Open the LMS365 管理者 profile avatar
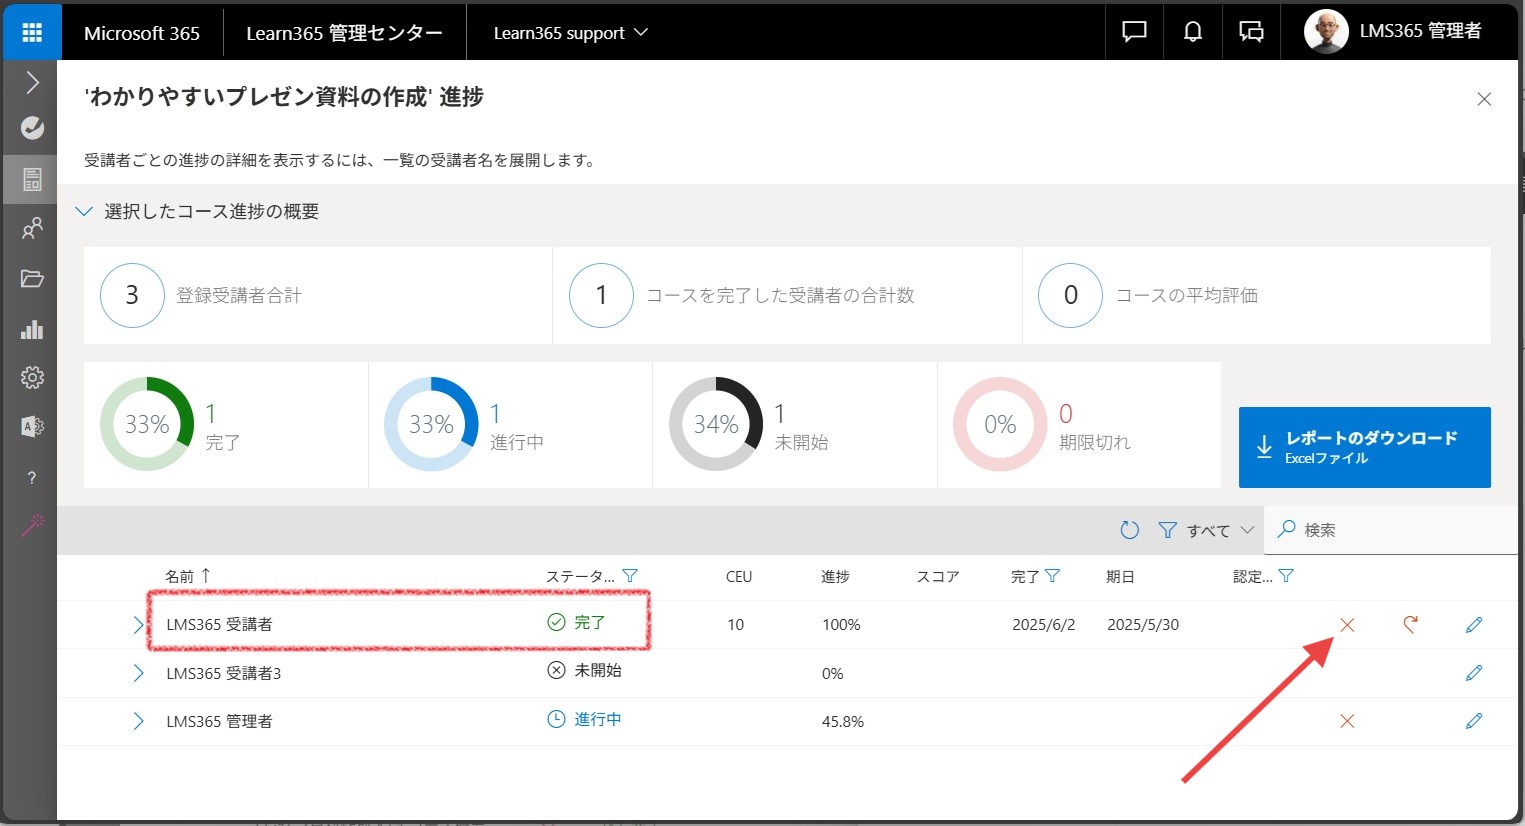 point(1326,32)
